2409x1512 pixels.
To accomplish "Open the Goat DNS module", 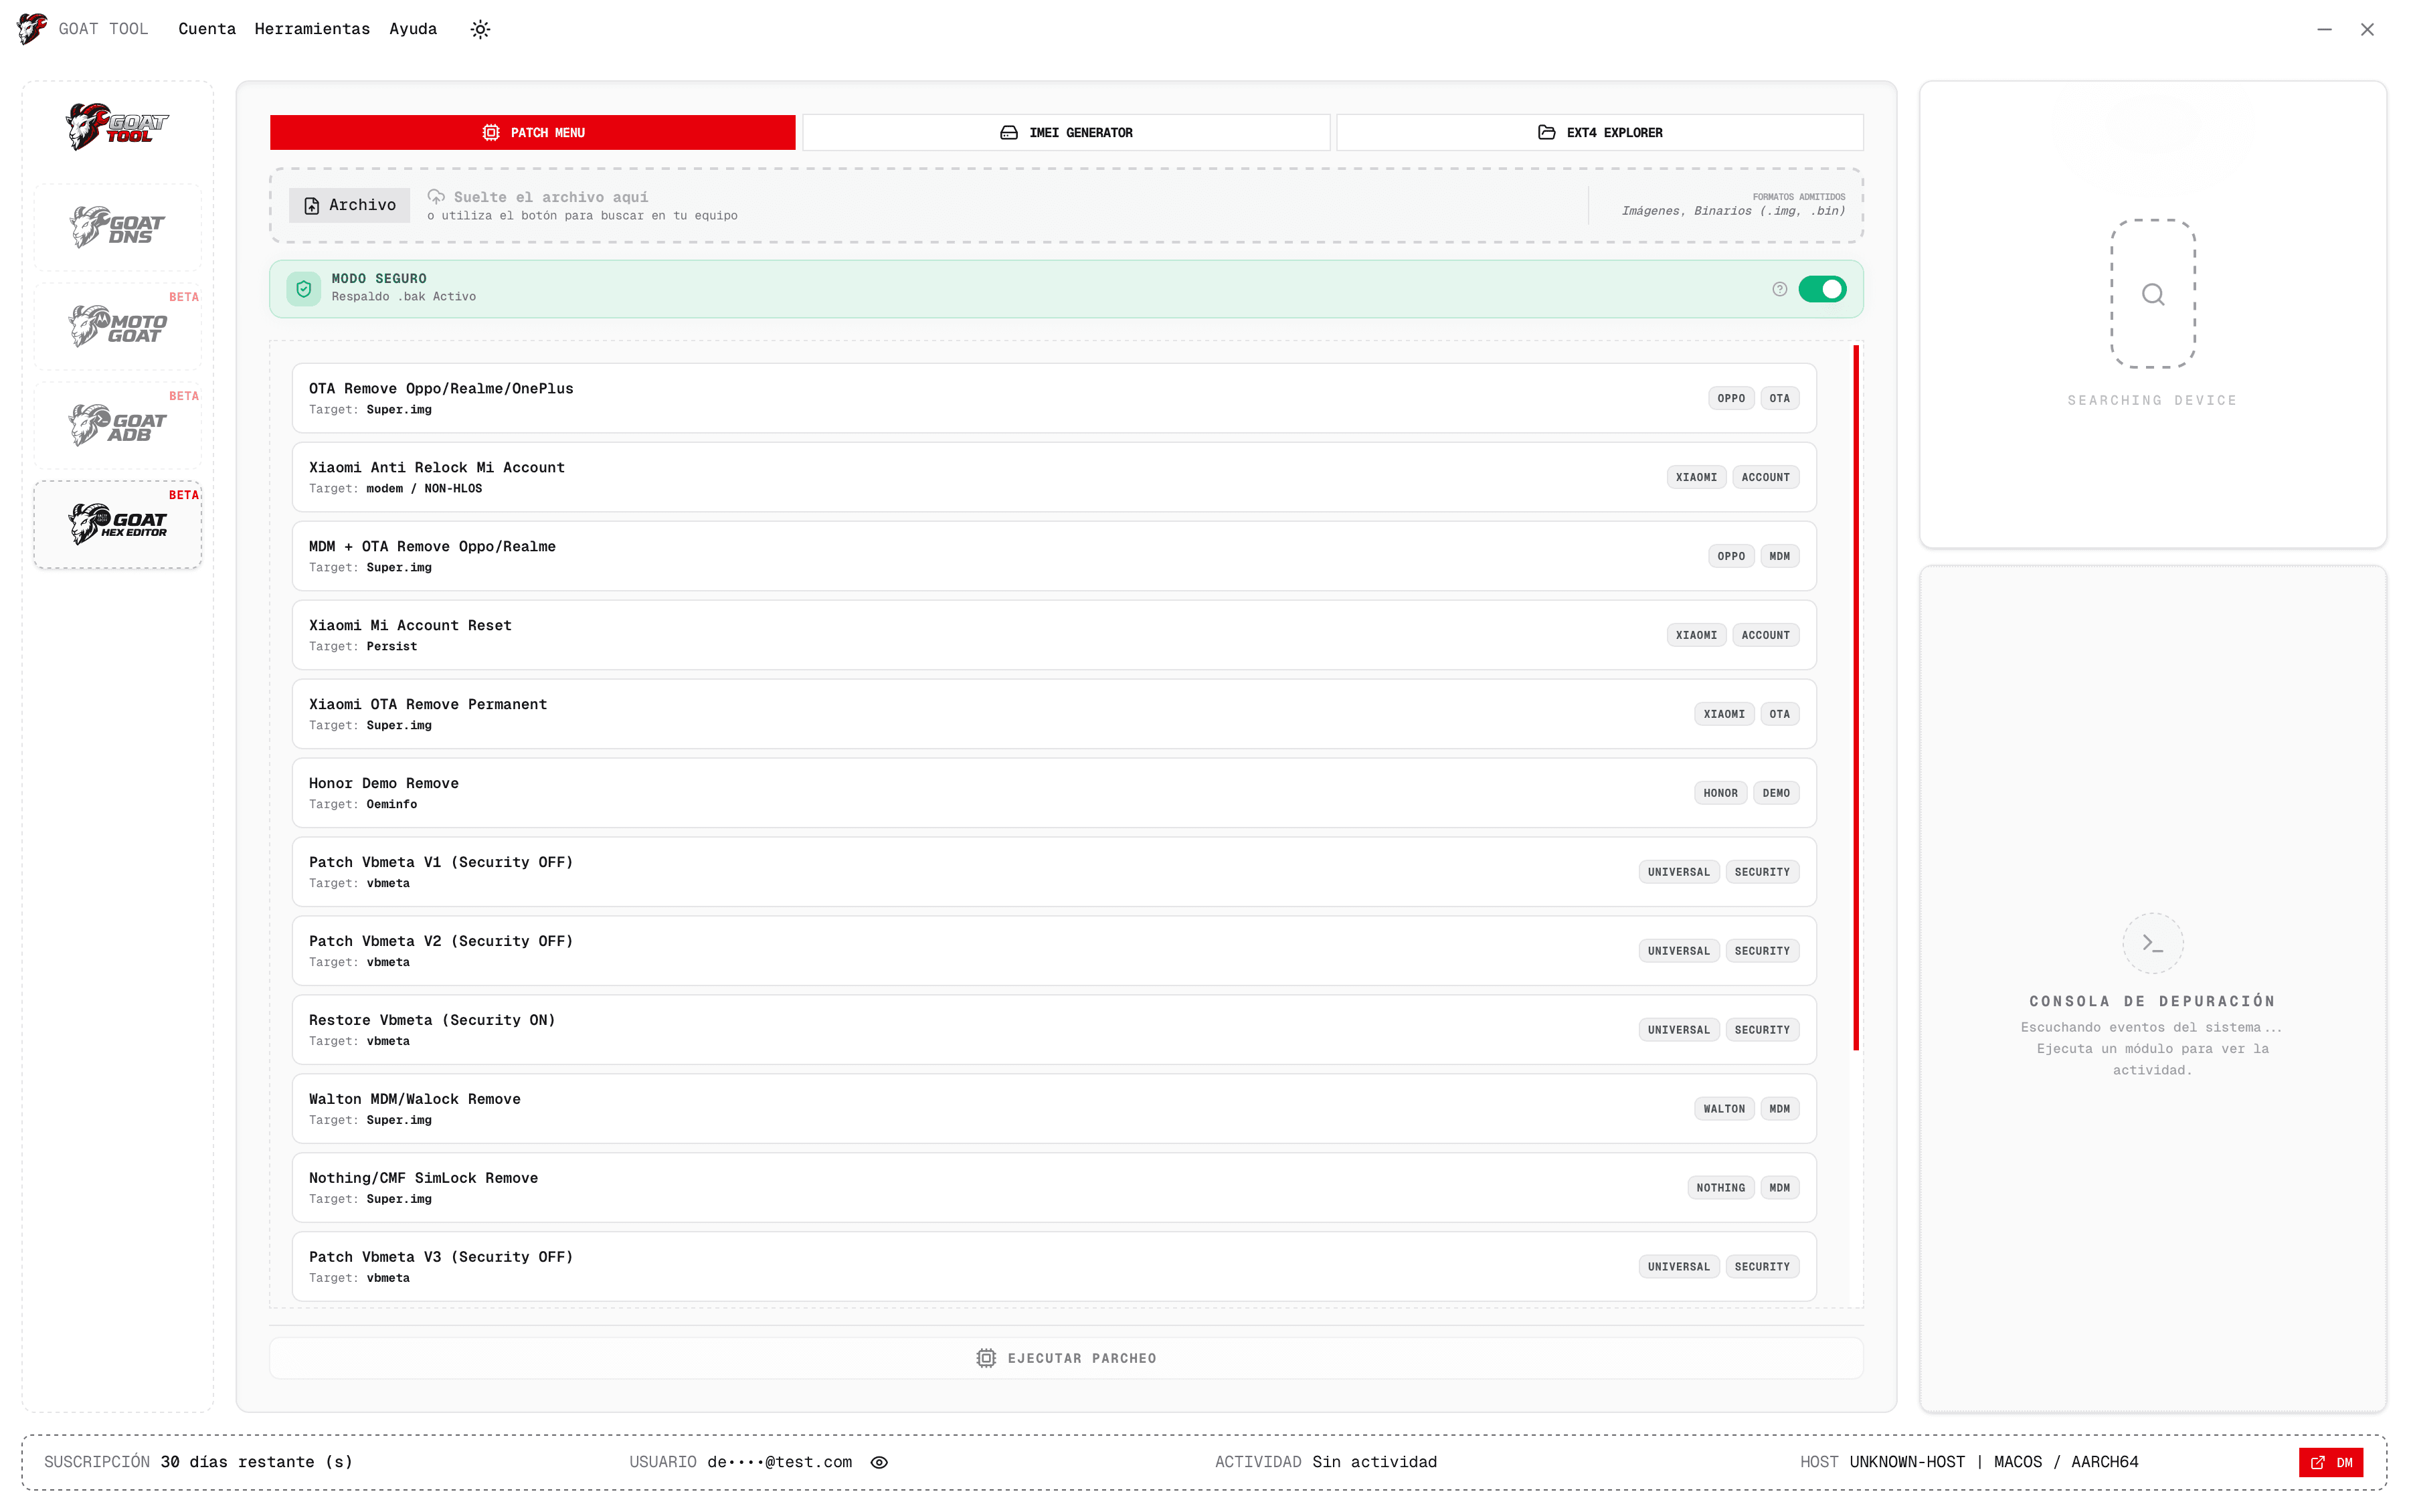I will coord(117,227).
